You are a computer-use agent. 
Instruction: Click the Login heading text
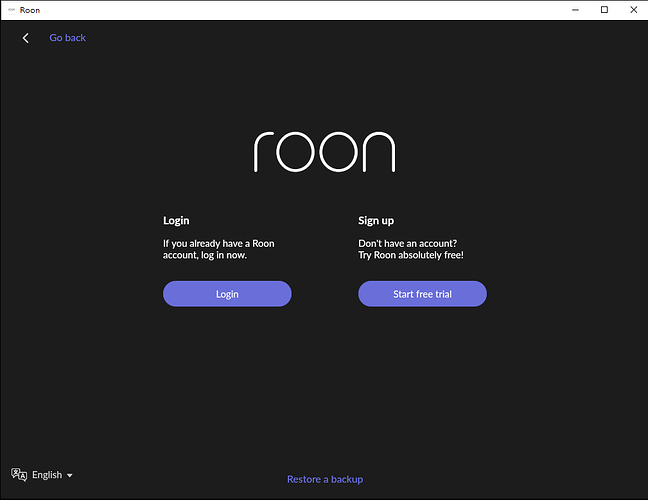[176, 221]
